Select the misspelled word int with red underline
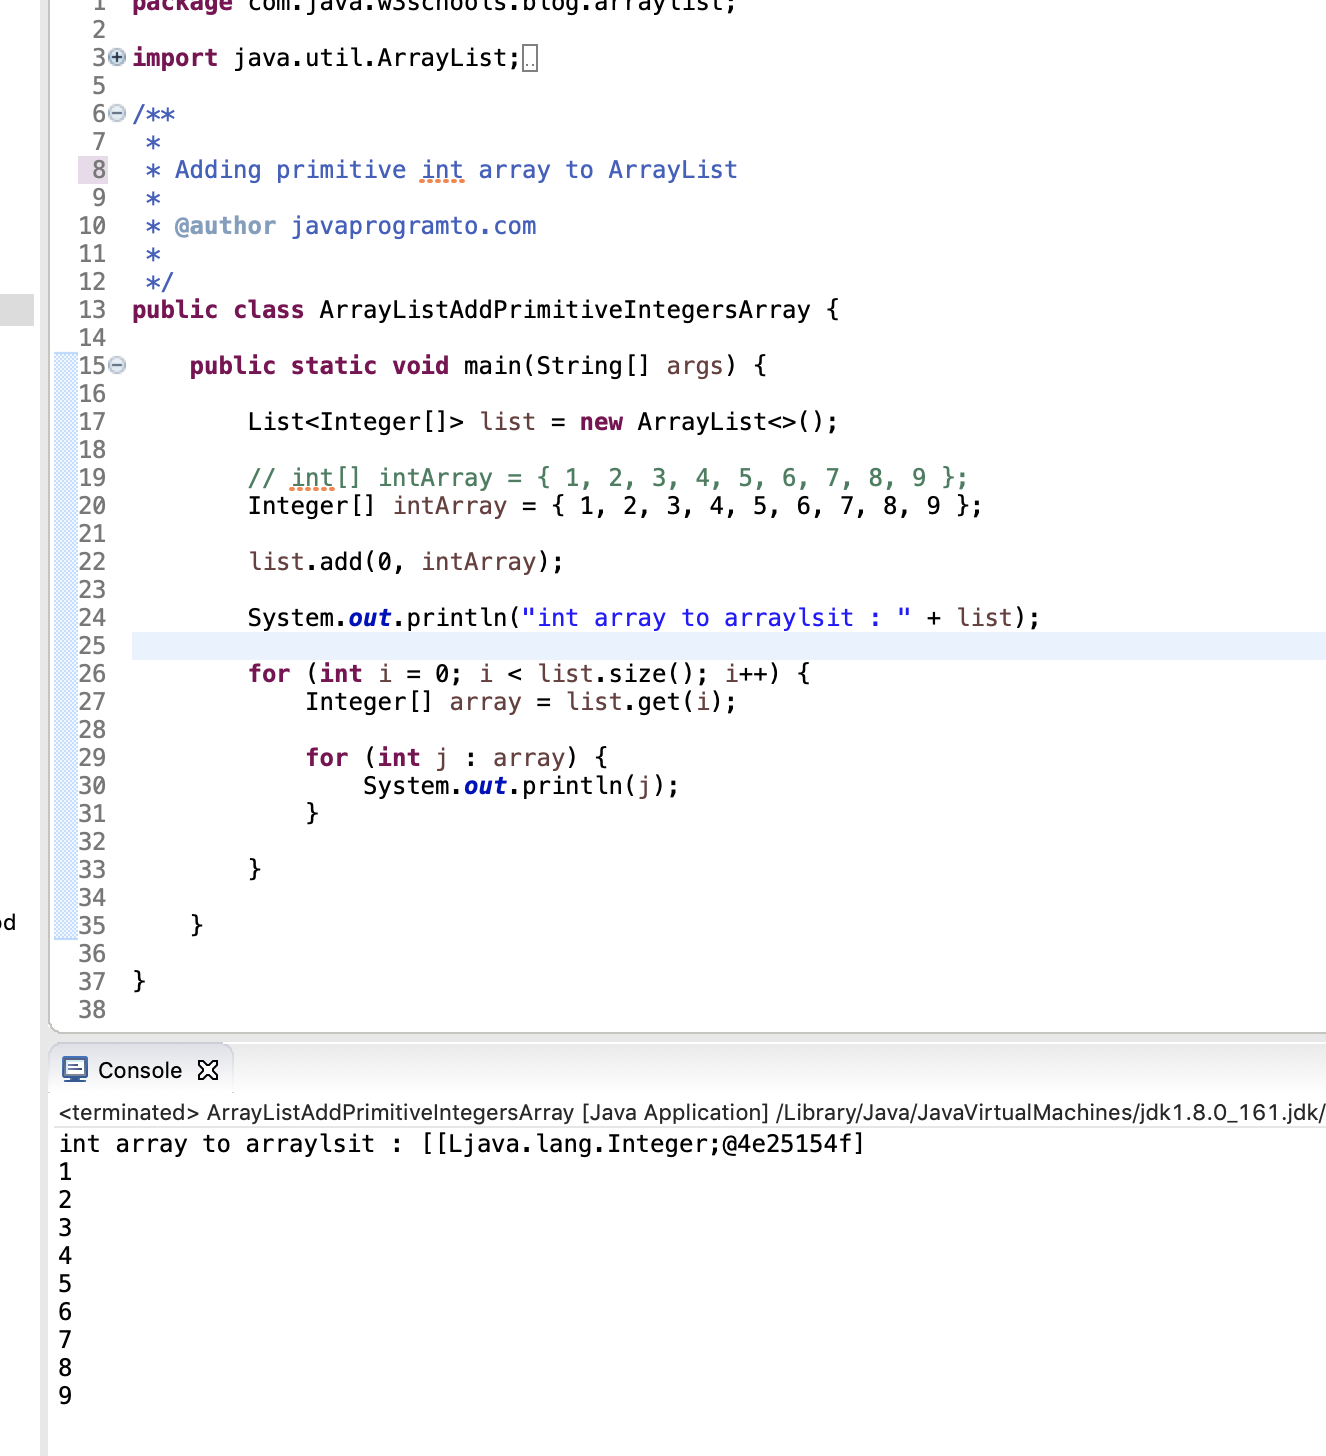This screenshot has height=1456, width=1326. [x=441, y=169]
